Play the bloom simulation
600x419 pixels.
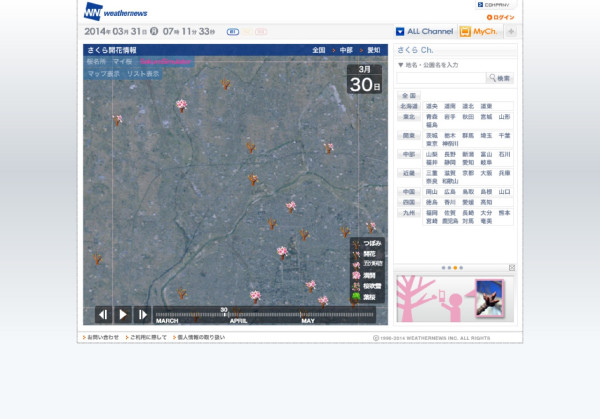(x=123, y=315)
